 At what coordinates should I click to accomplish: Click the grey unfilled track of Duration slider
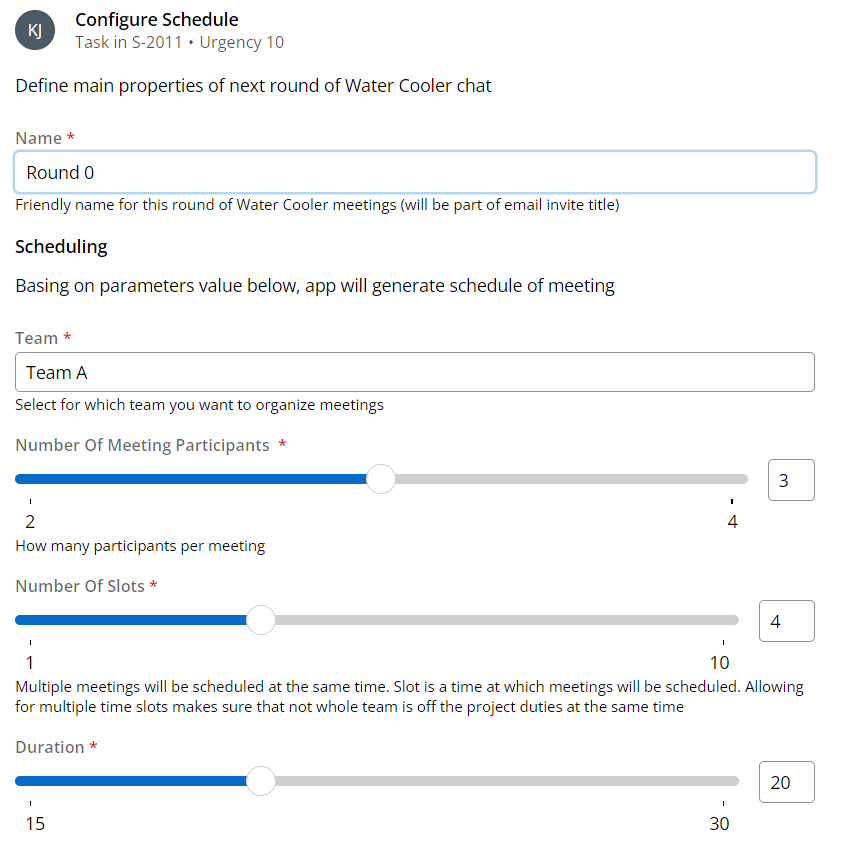[x=500, y=781]
